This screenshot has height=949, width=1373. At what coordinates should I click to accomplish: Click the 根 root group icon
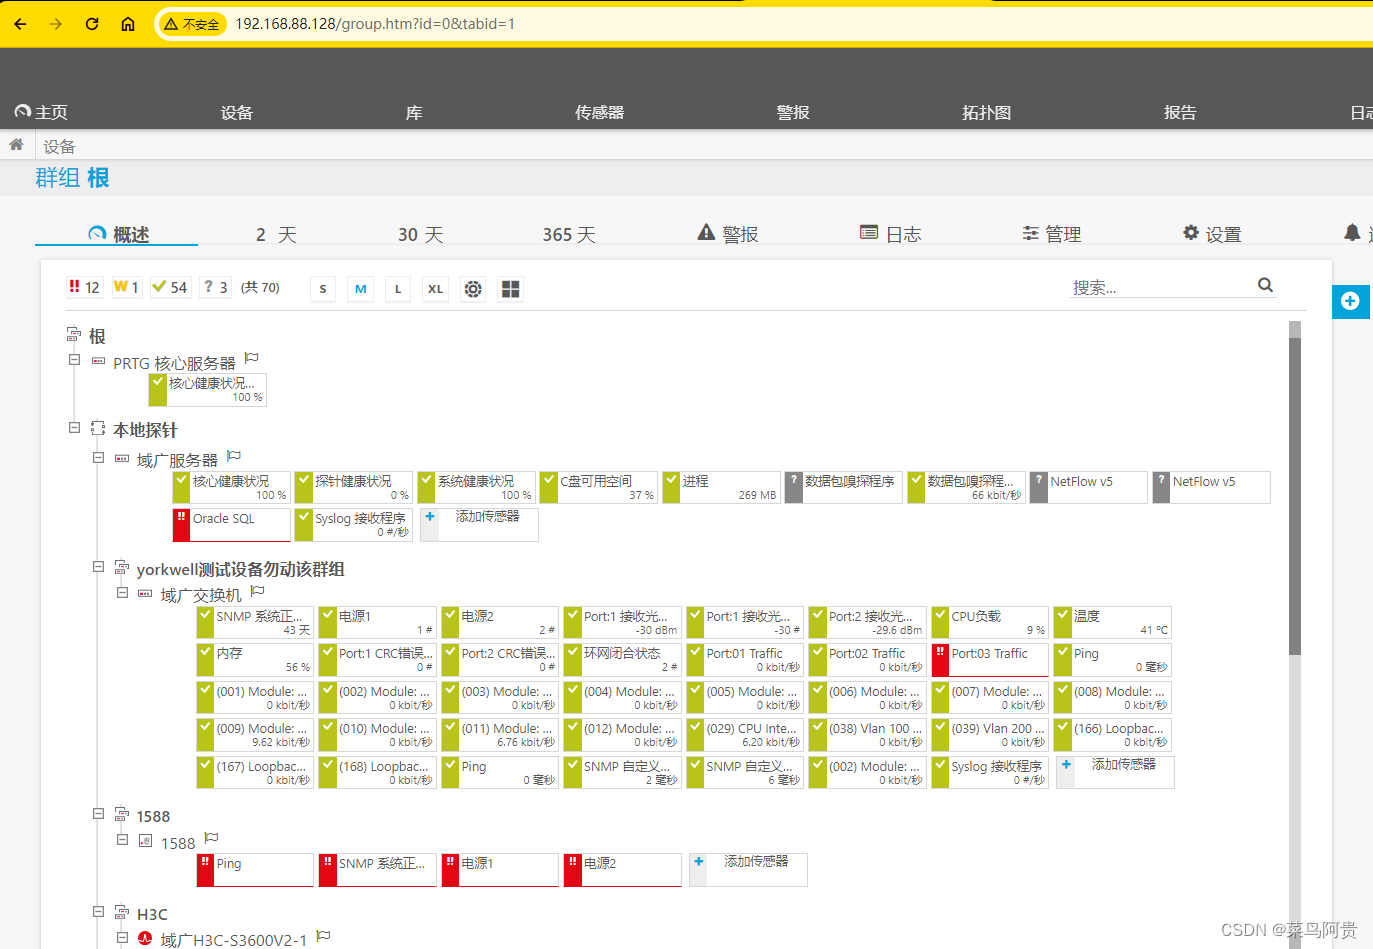pos(74,334)
